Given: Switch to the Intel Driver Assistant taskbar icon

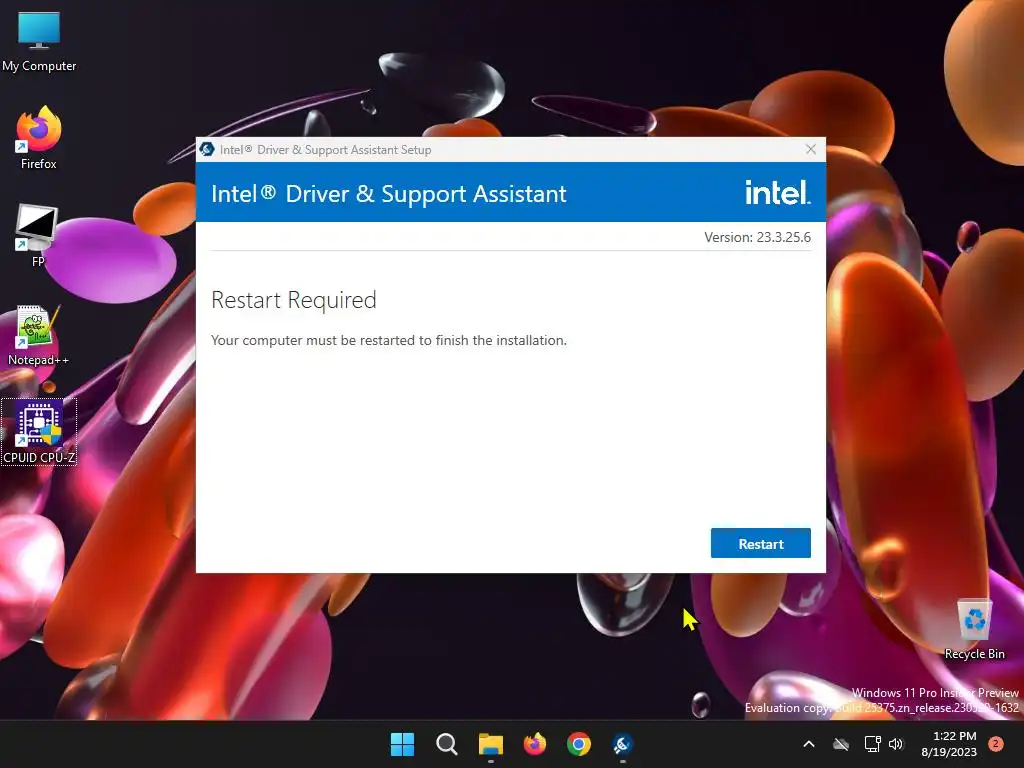Looking at the screenshot, I should coord(622,744).
